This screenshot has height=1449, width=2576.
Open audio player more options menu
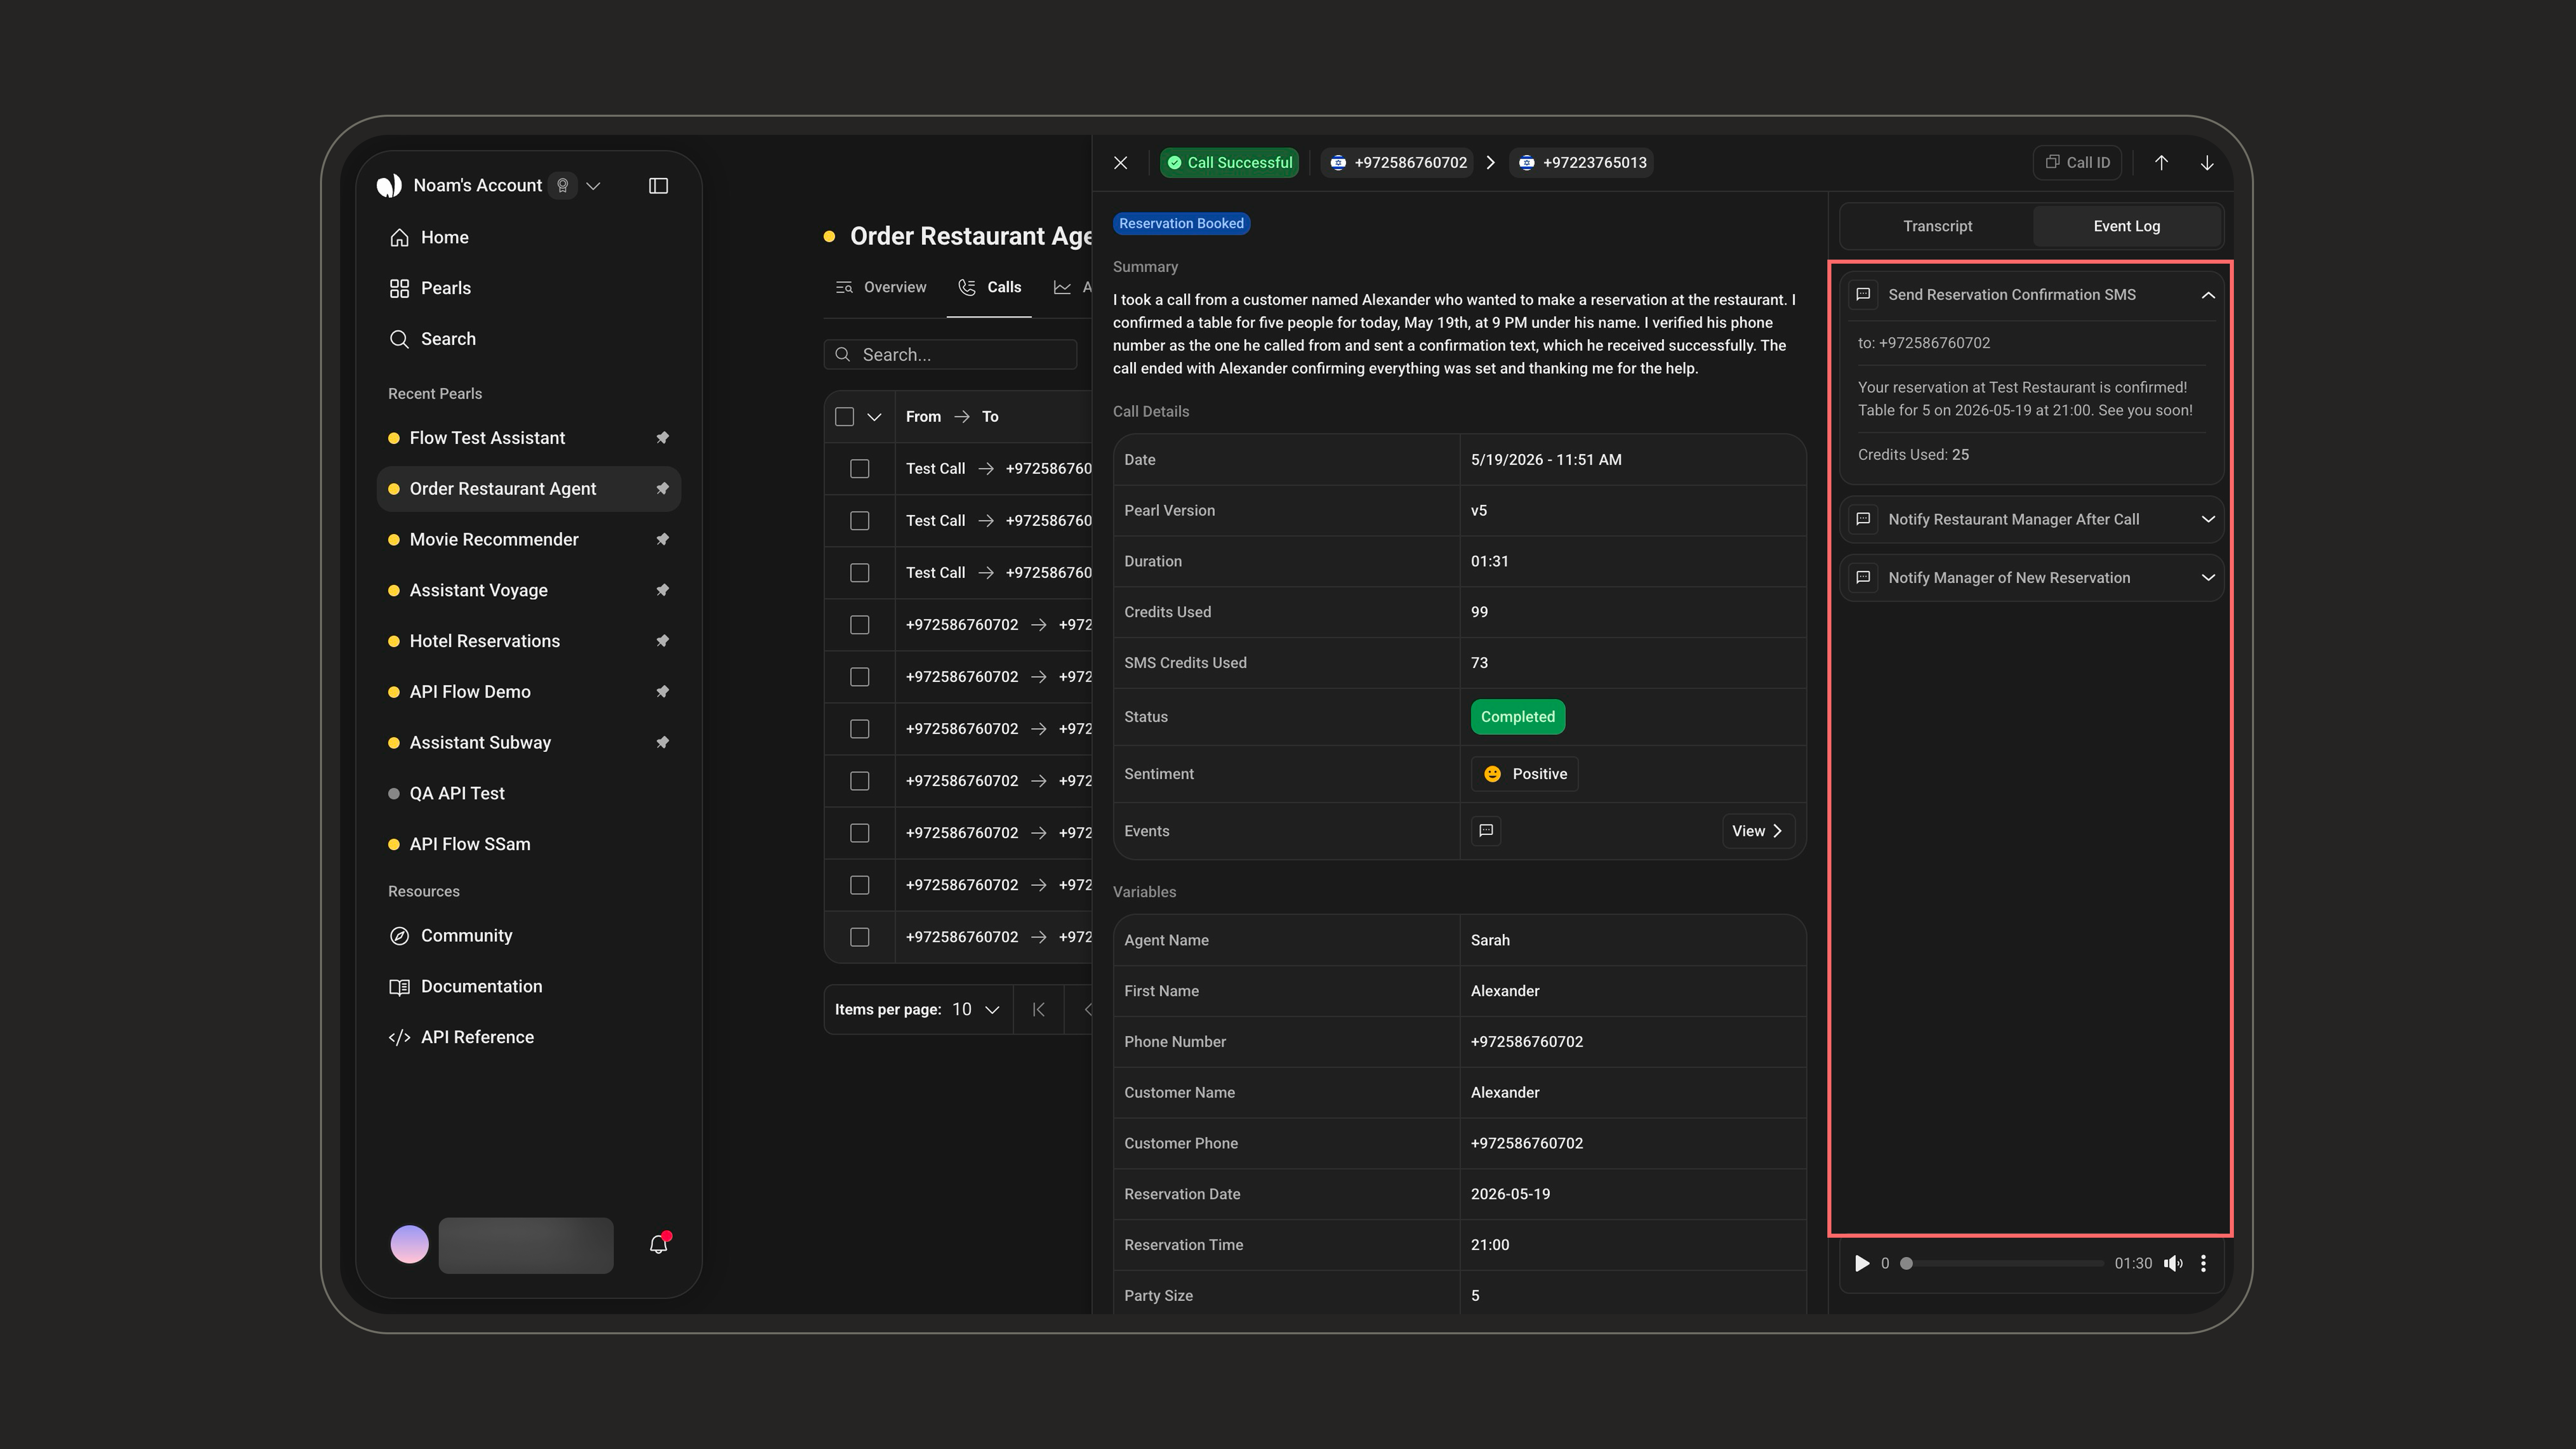click(x=2203, y=1263)
